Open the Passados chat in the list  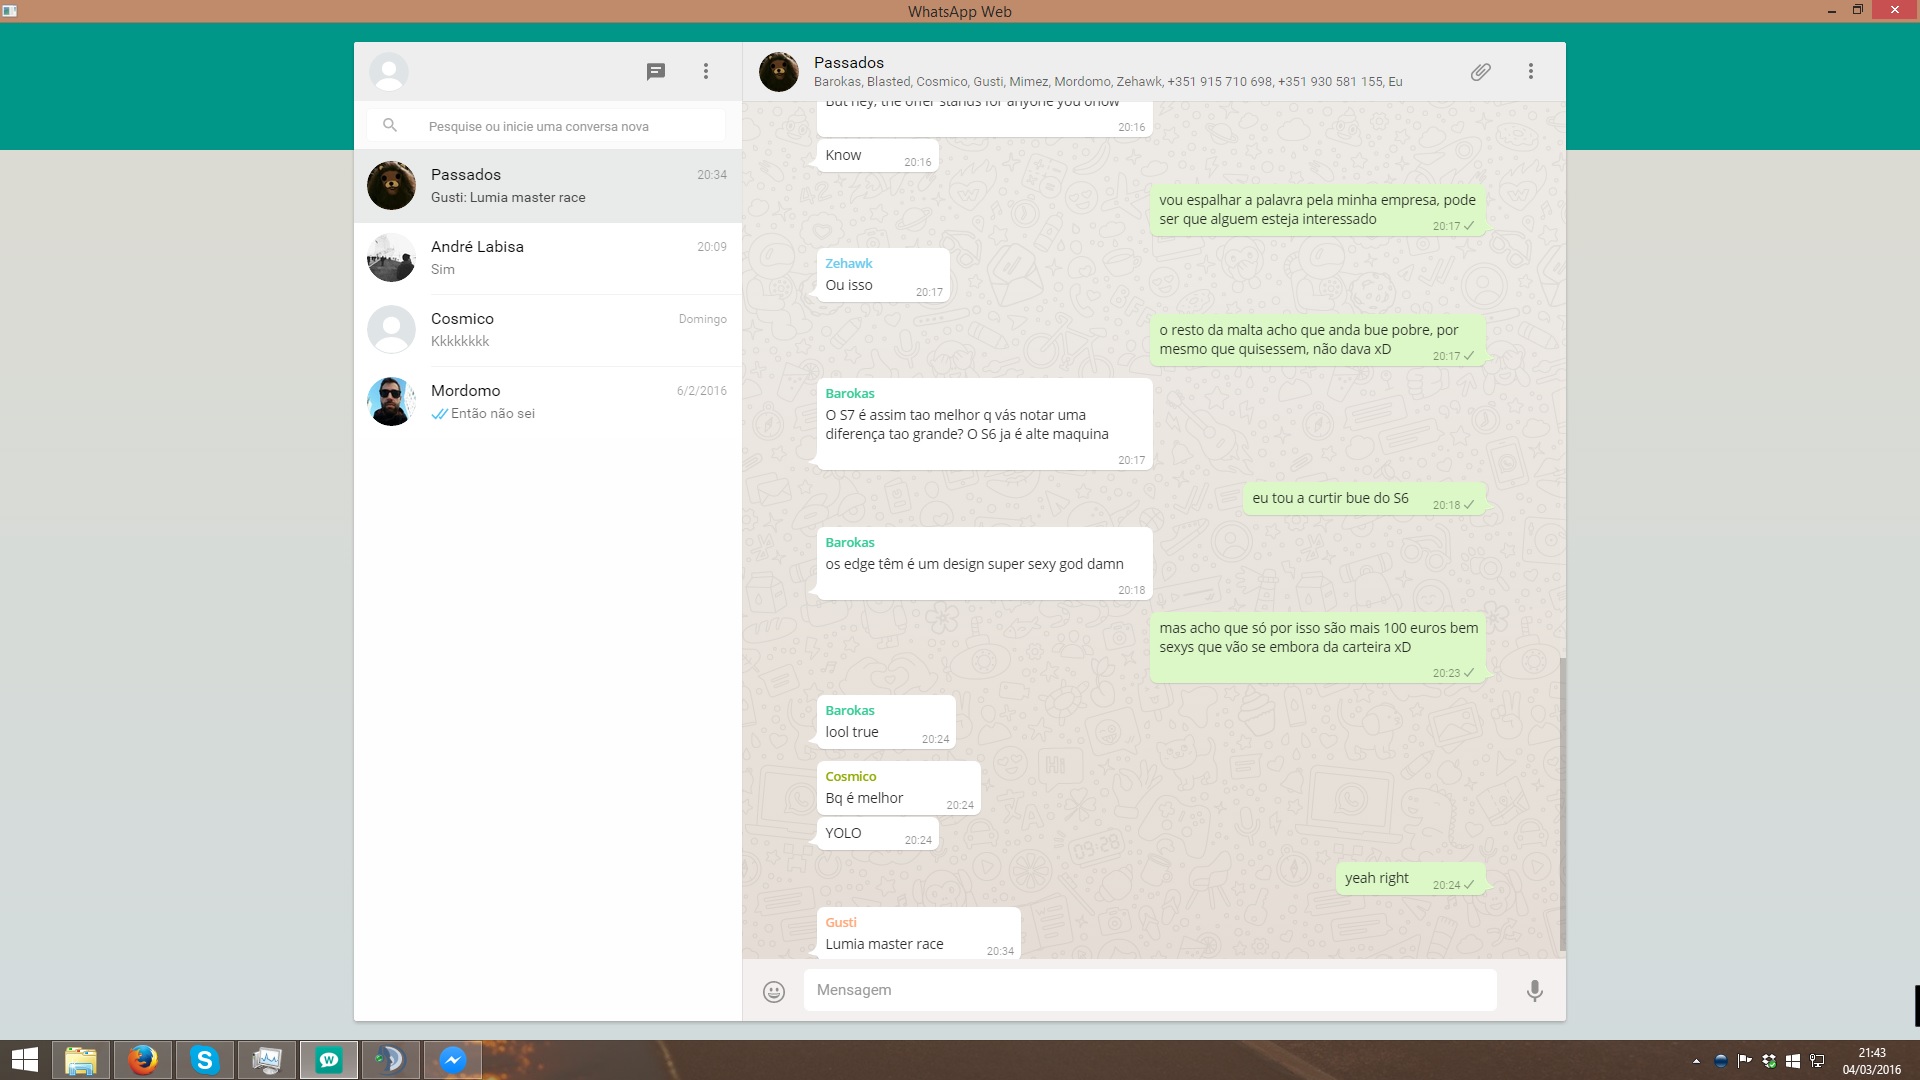coord(548,186)
